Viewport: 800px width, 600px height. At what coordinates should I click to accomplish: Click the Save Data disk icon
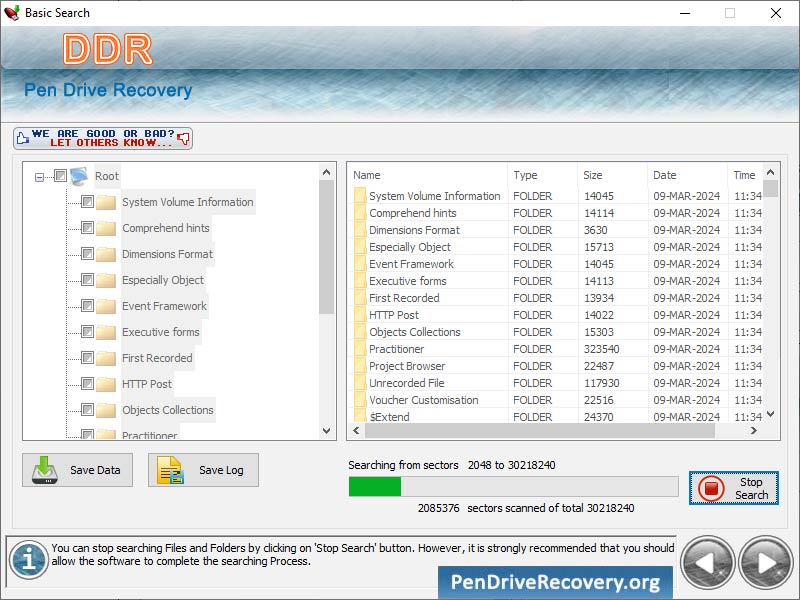[47, 470]
